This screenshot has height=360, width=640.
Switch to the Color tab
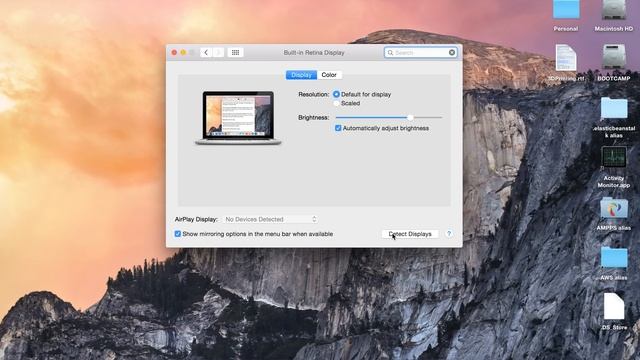(329, 75)
